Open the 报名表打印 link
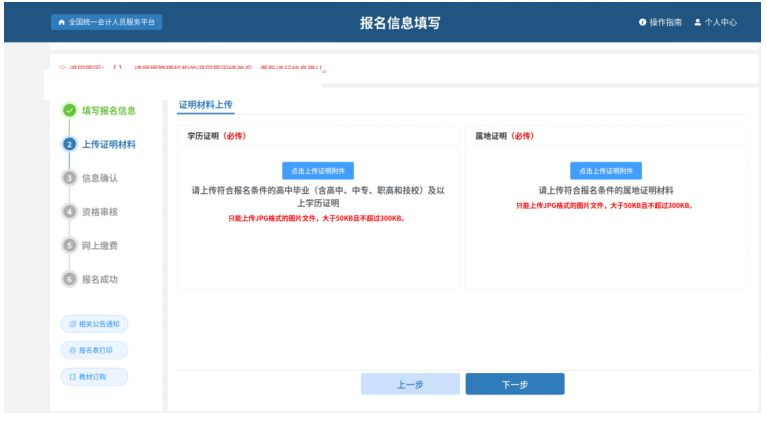This screenshot has width=767, height=432. (95, 350)
